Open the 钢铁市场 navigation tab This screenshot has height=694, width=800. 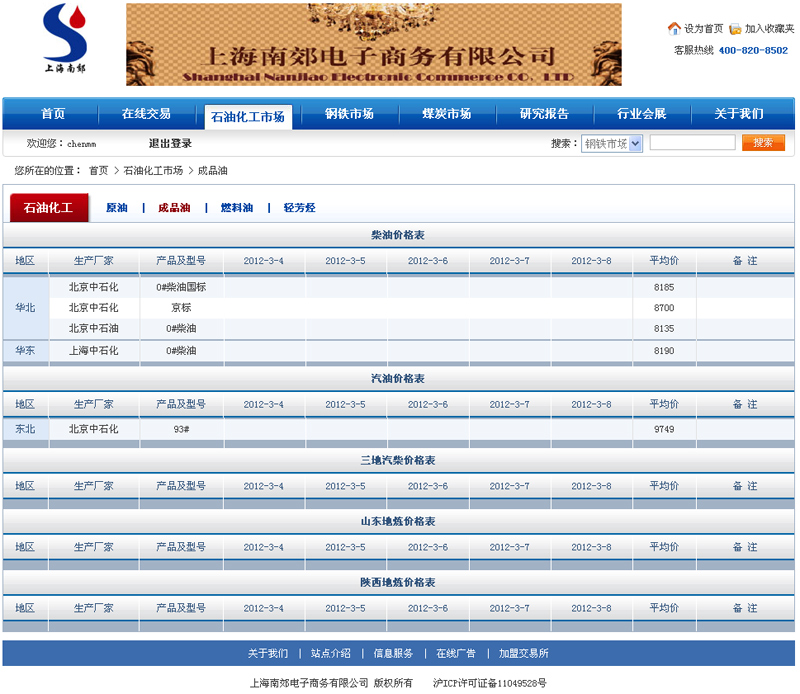pos(349,113)
